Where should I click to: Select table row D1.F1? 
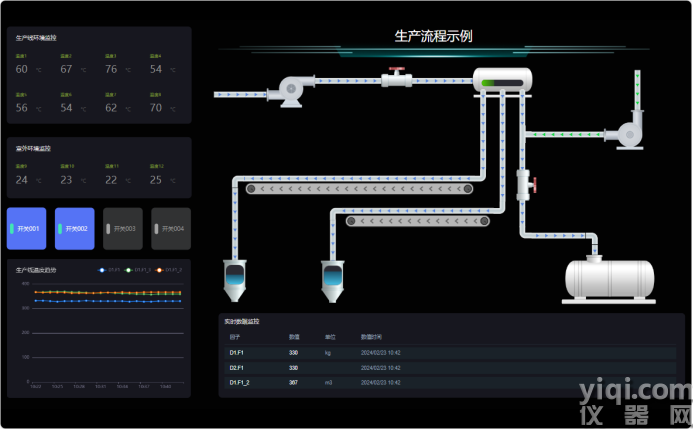(x=450, y=353)
